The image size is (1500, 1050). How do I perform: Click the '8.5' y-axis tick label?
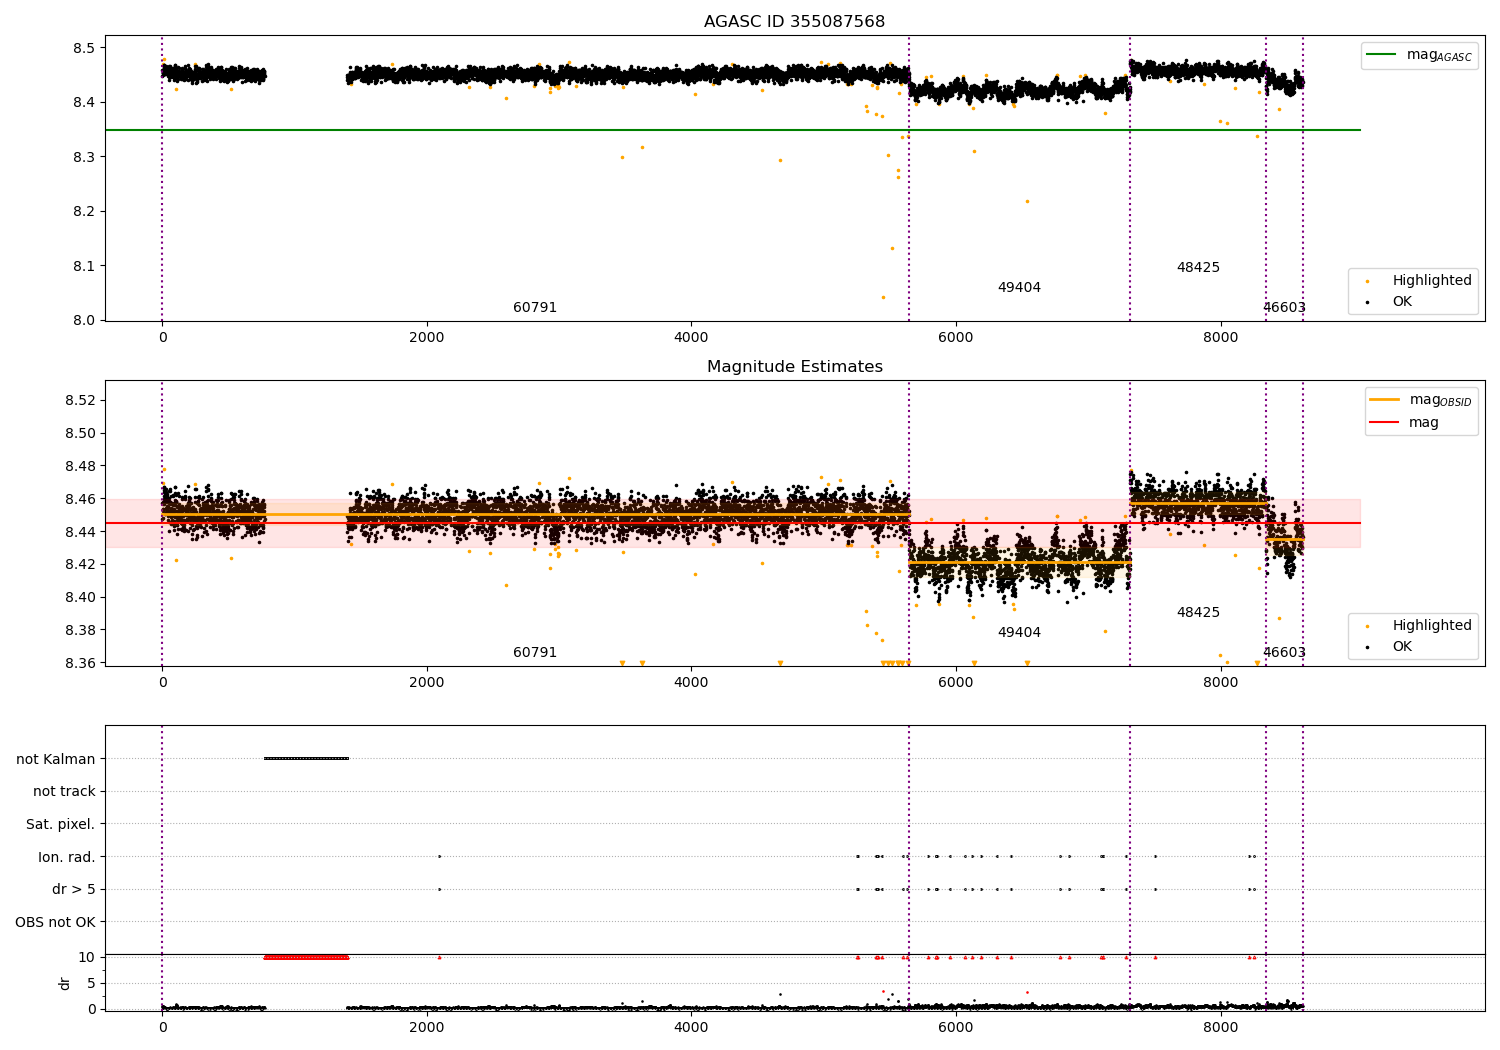click(84, 48)
